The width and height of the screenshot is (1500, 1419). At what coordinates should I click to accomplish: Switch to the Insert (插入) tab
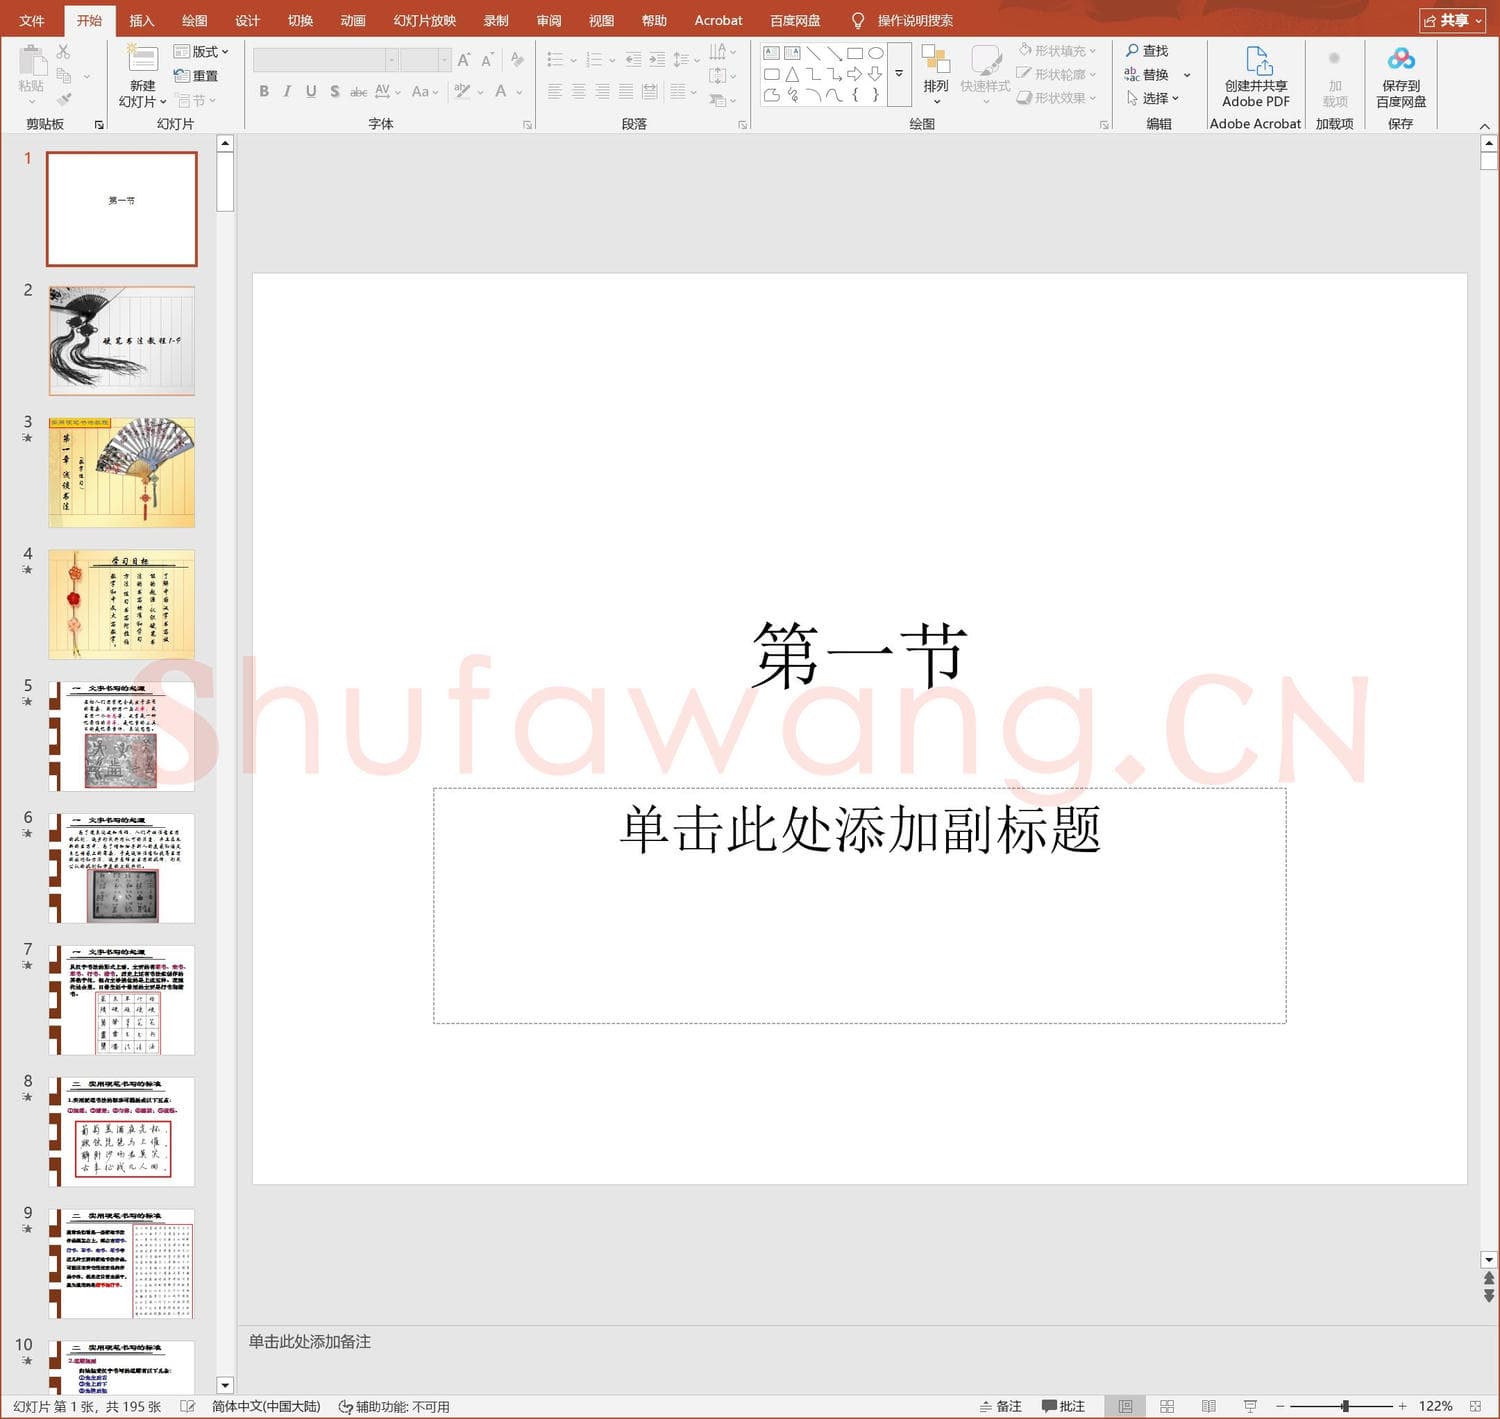(142, 20)
